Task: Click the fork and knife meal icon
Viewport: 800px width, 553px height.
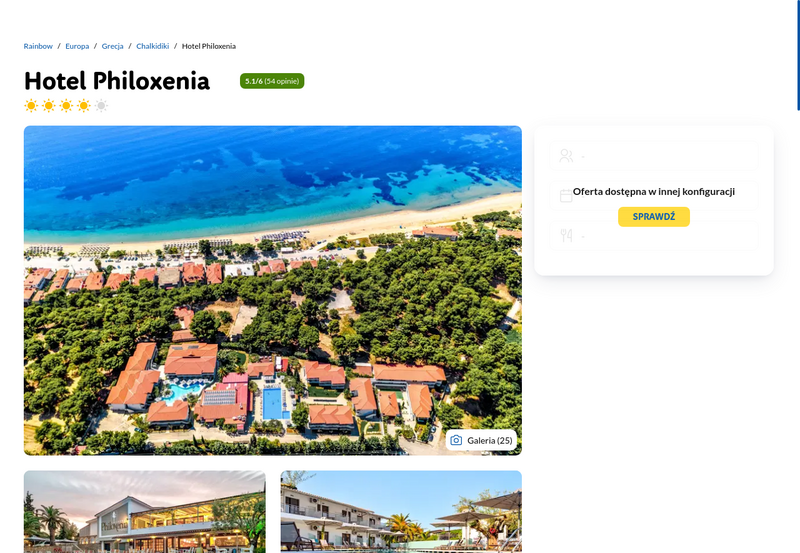Action: (x=566, y=235)
